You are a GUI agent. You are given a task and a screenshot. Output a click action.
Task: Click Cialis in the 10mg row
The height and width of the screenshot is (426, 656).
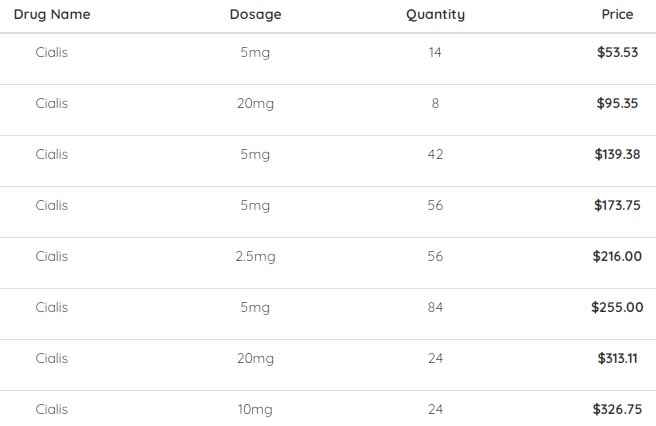(51, 410)
